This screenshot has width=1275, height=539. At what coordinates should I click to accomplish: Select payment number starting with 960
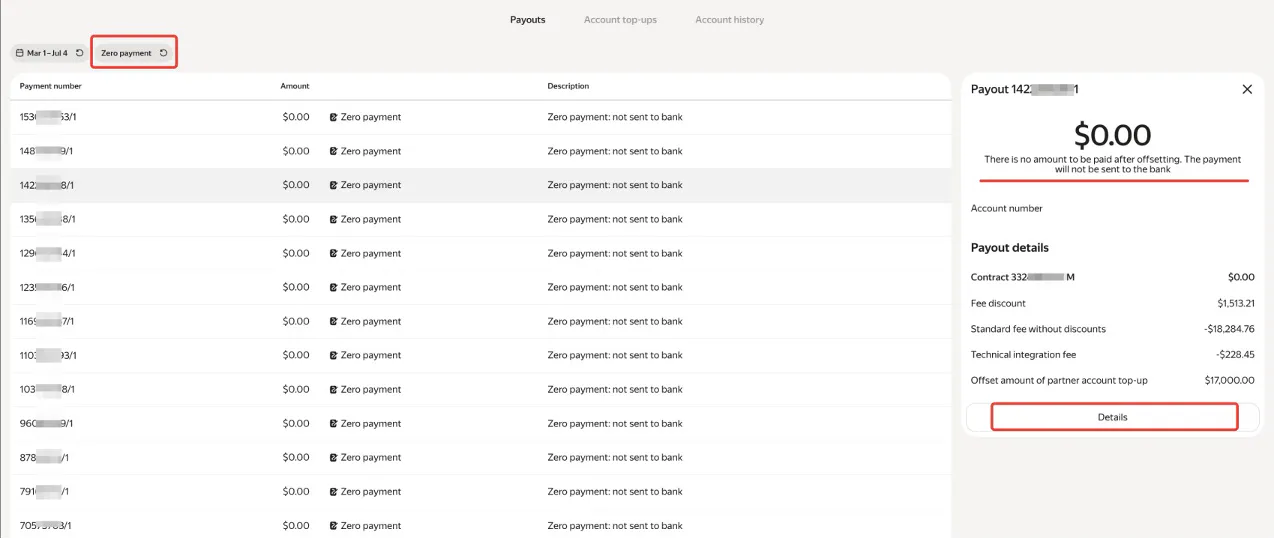click(46, 423)
